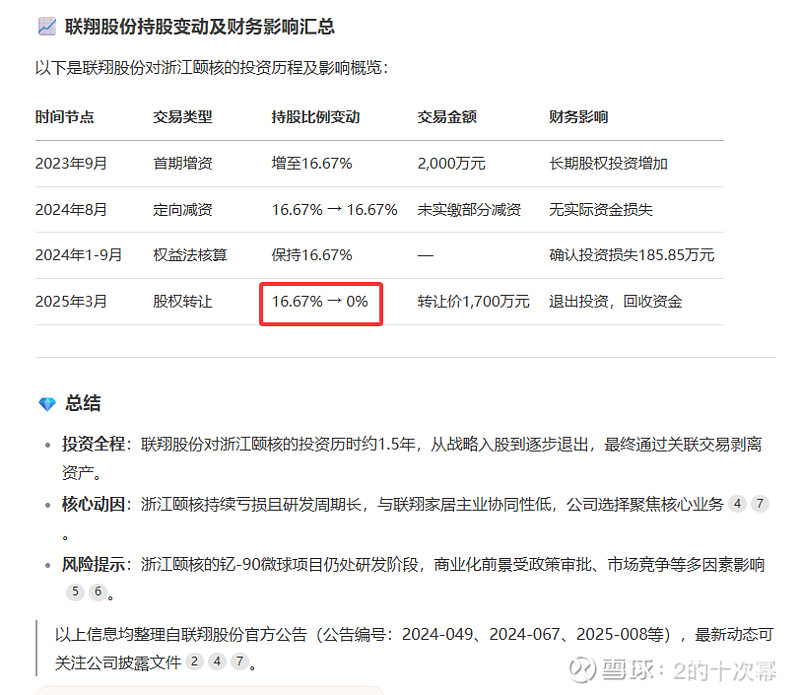Select the 2025年3月 date cell
Image resolution: width=800 pixels, height=695 pixels.
pos(71,302)
